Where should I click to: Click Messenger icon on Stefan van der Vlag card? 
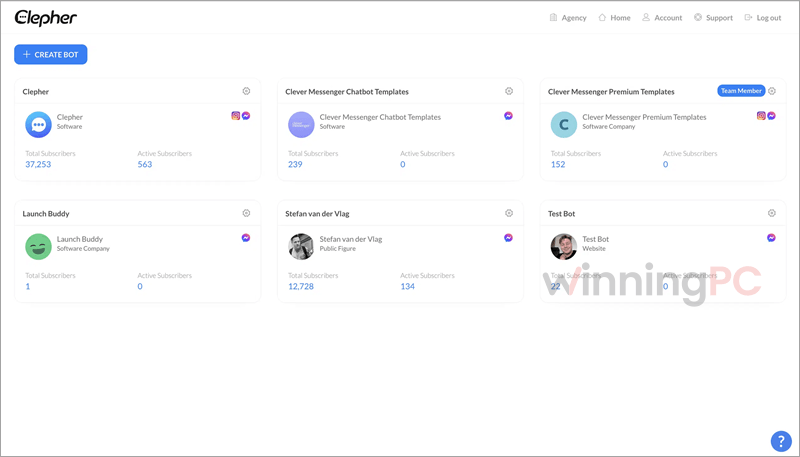(x=509, y=238)
